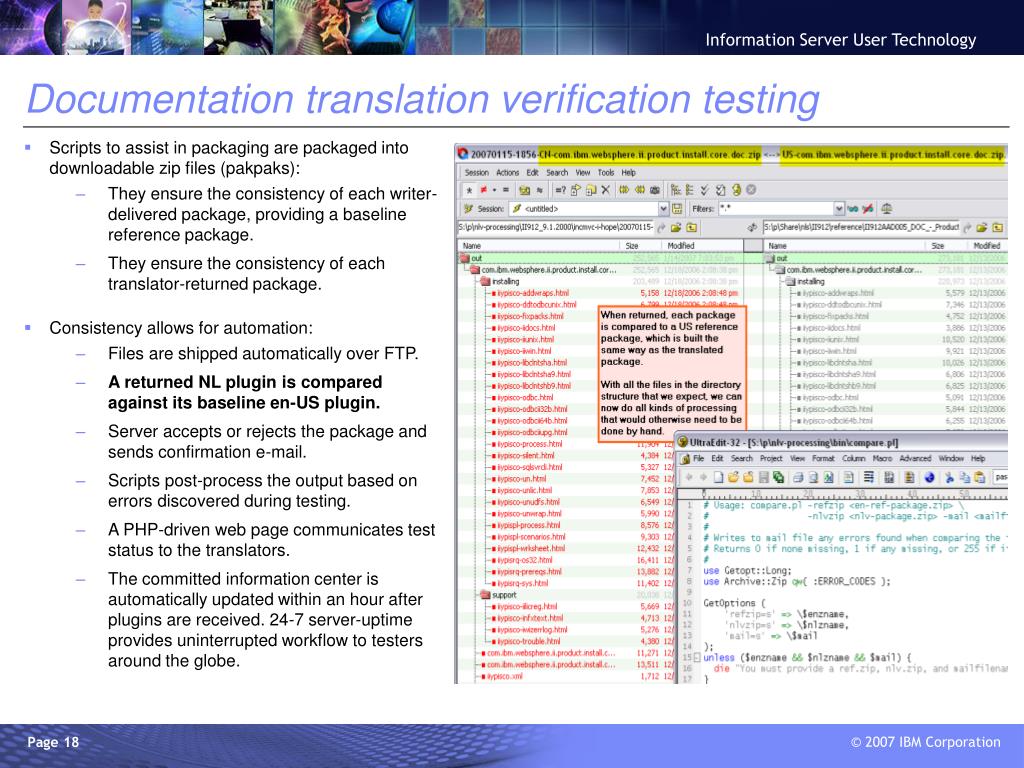Open the Filters dropdown showing '*.*'

pyautogui.click(x=839, y=209)
